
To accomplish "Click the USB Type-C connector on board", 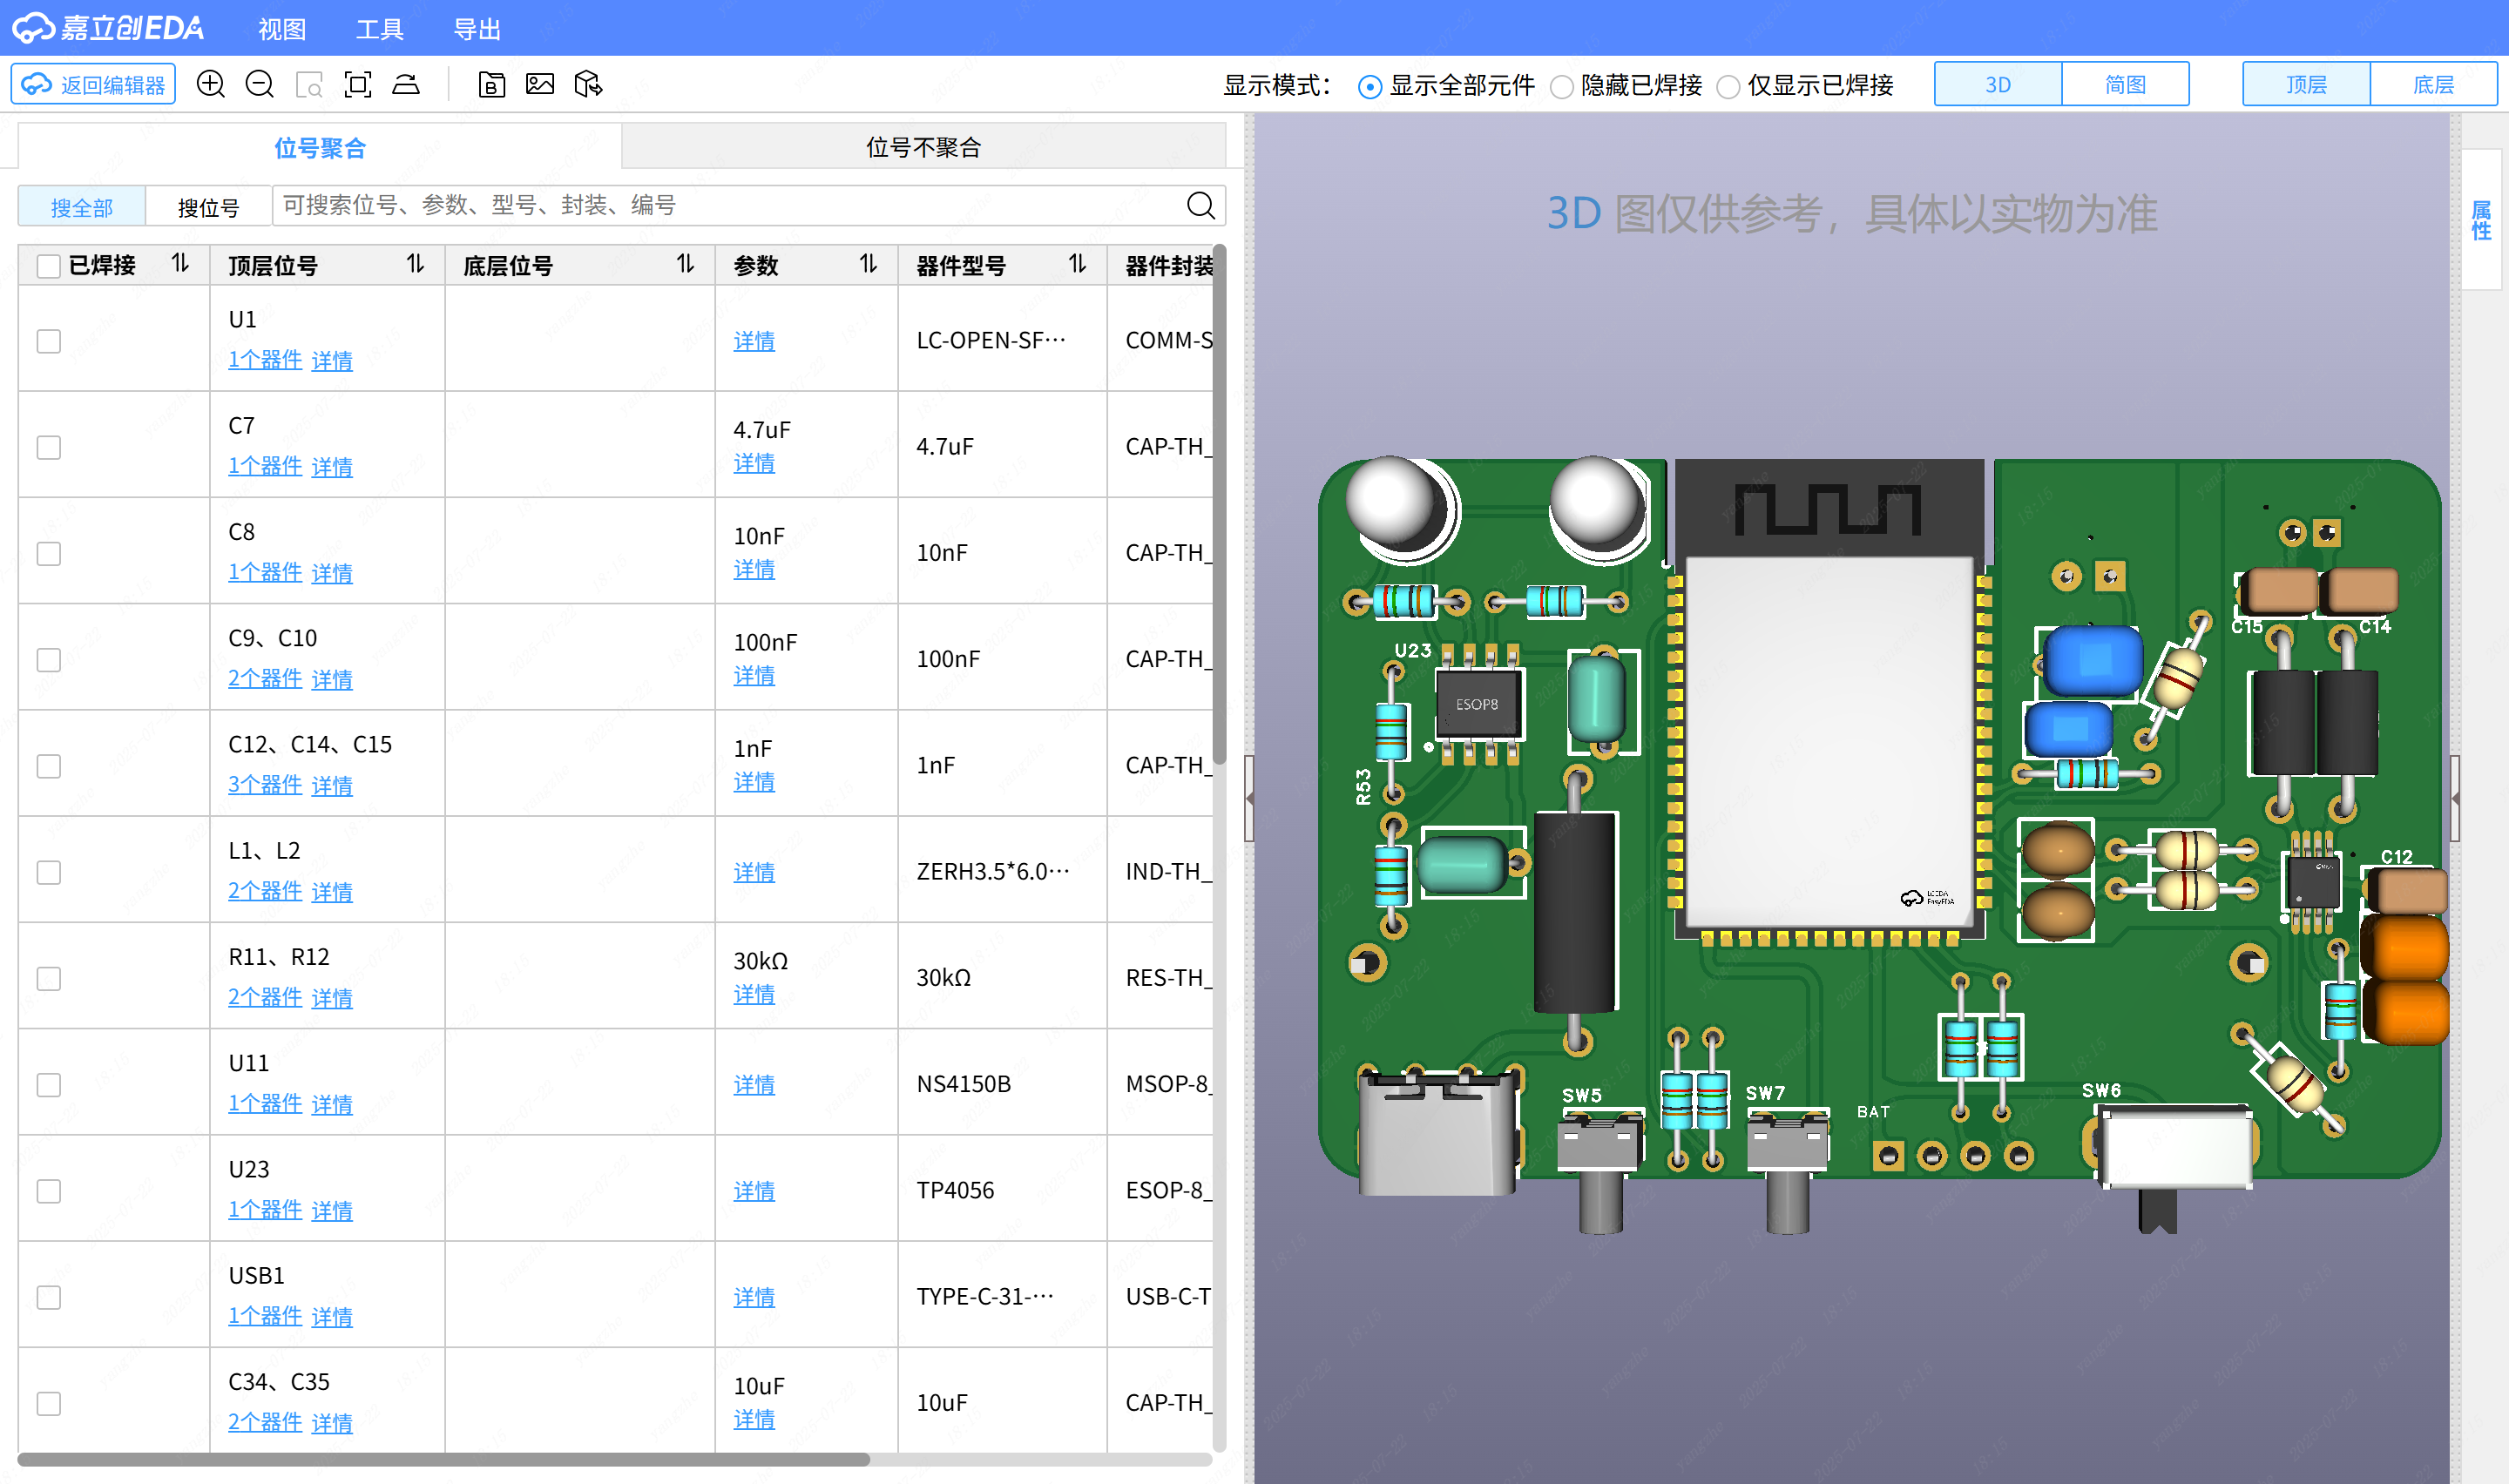I will [1438, 1132].
